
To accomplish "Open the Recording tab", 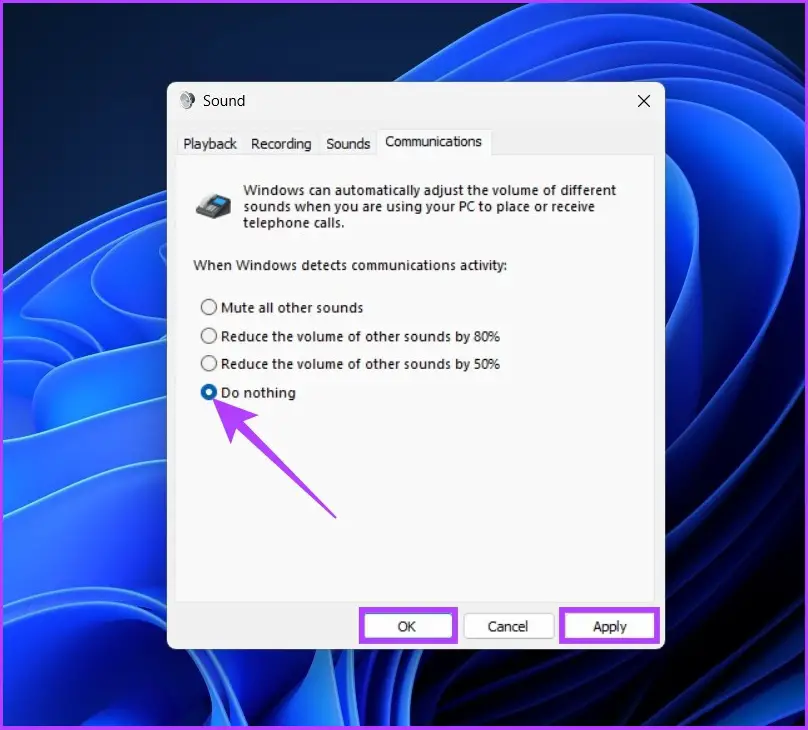I will coord(281,144).
